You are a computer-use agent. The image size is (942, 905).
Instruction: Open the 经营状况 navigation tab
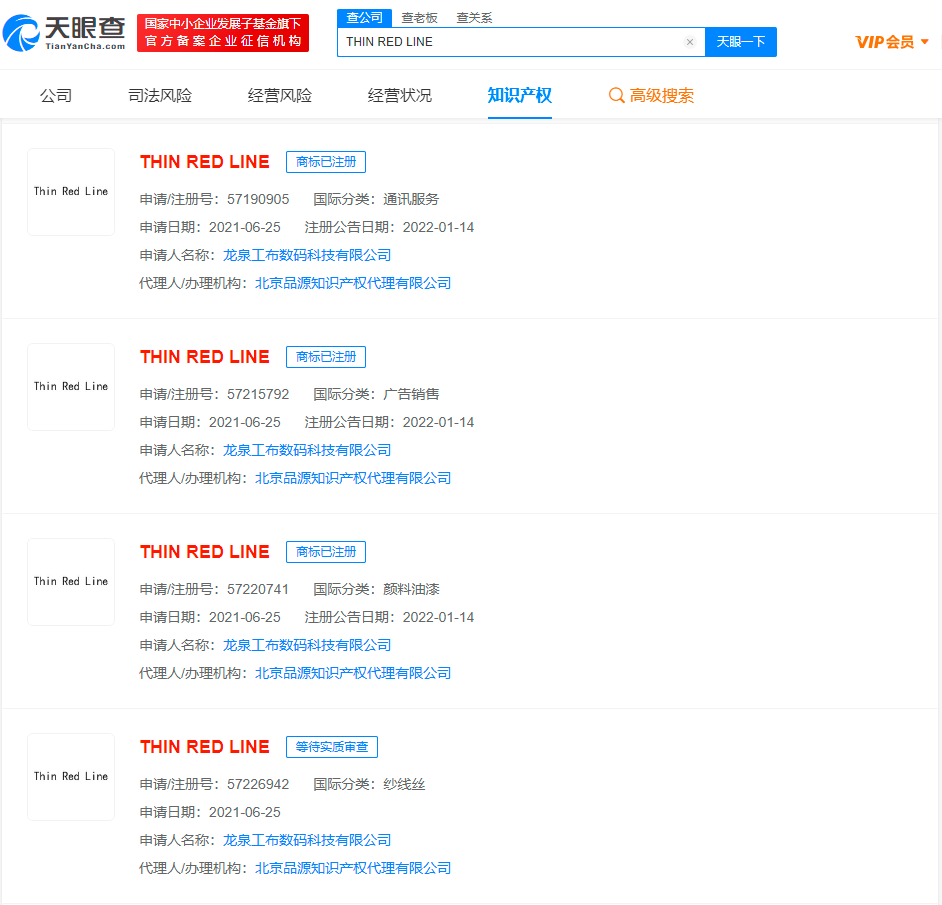(x=399, y=93)
